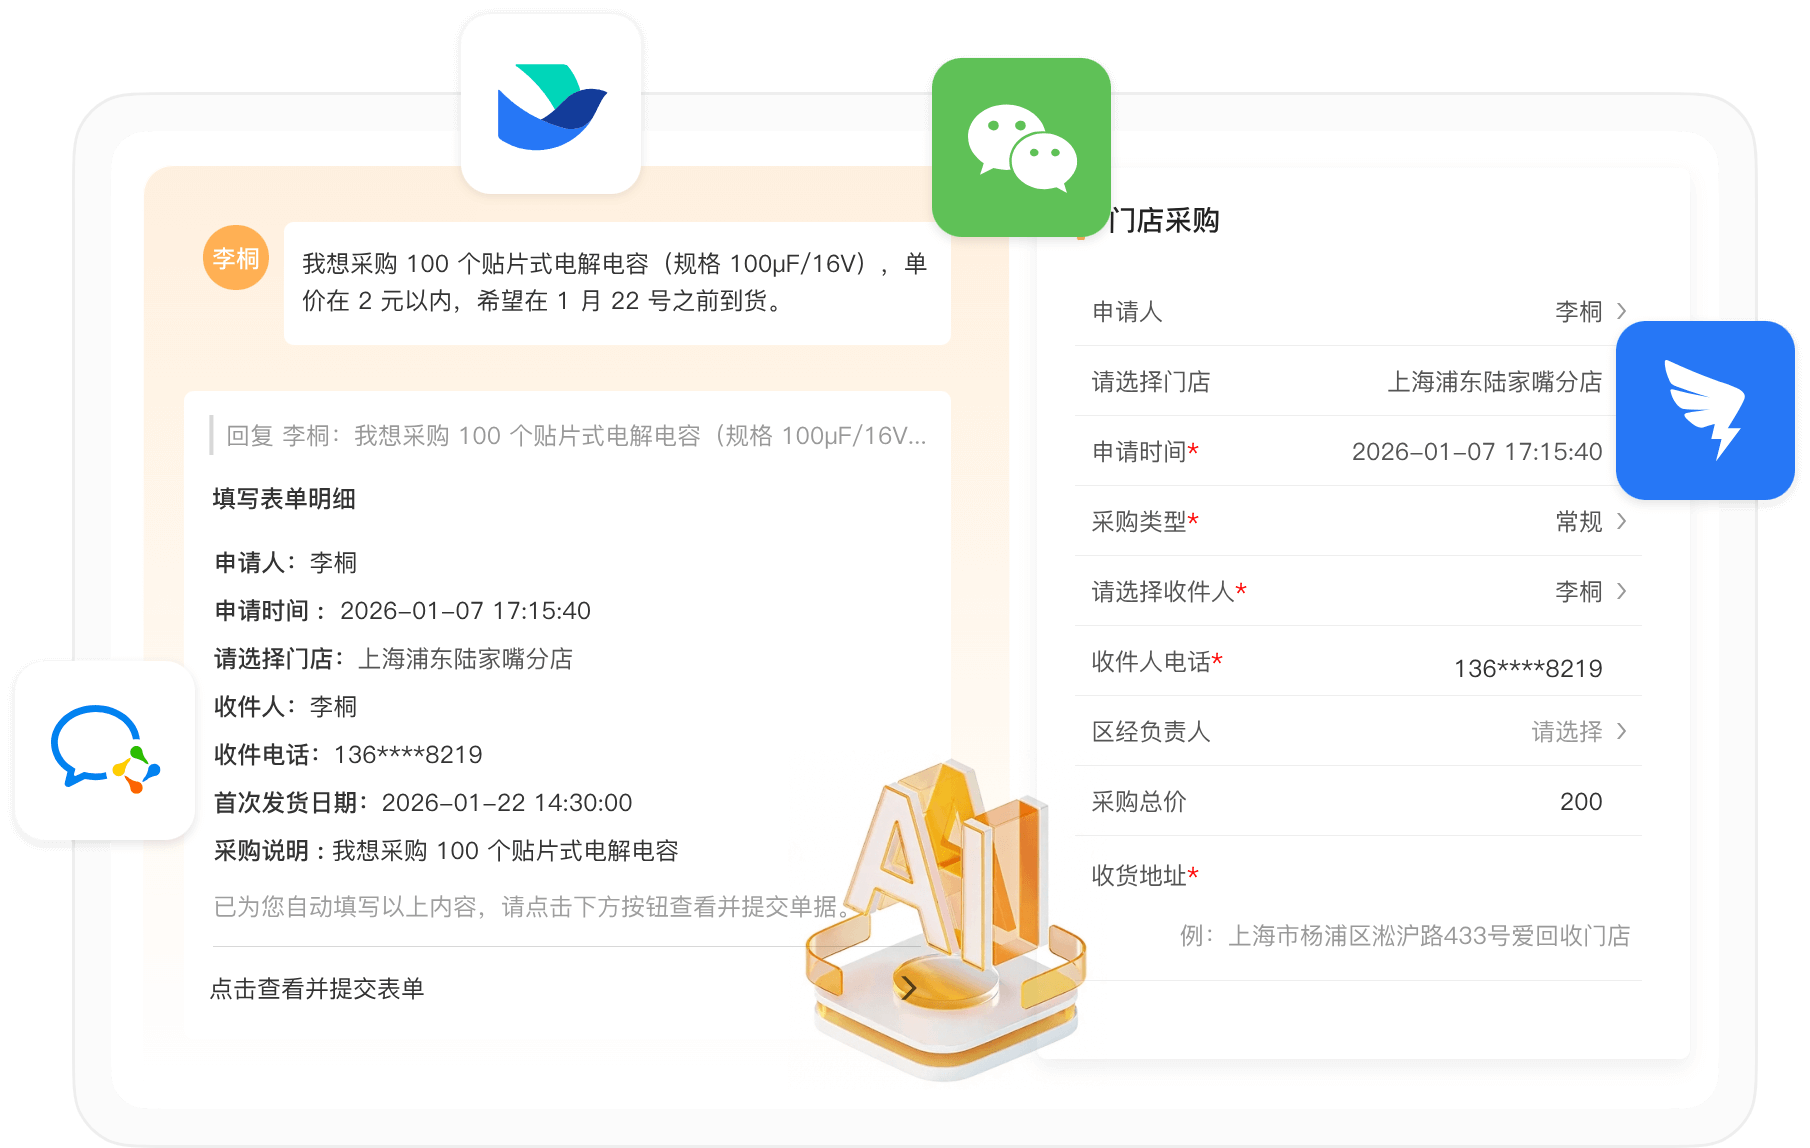
Task: Click the 收件人电话 phone number field
Action: click(x=1527, y=667)
